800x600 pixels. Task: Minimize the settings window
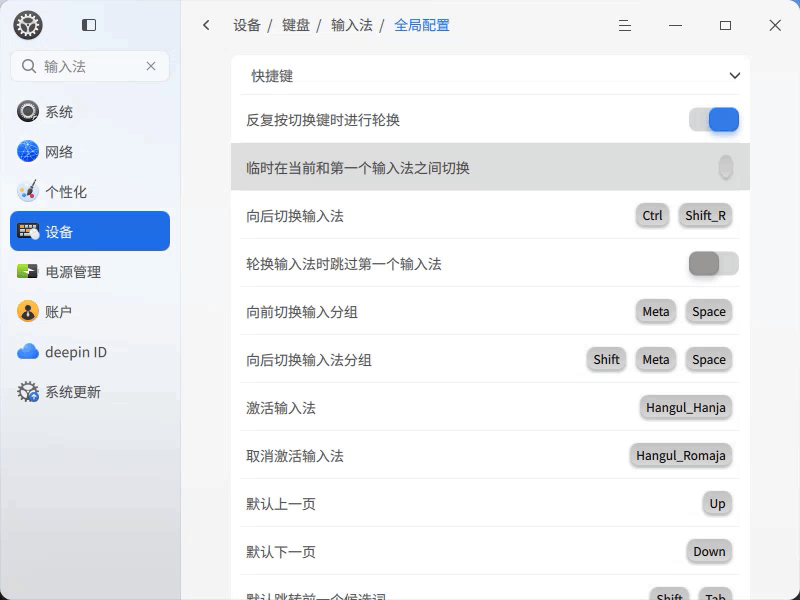coord(676,25)
